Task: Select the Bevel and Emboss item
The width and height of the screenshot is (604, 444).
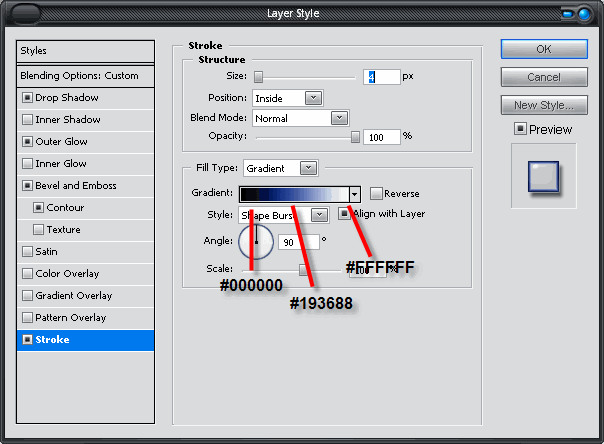Action: pyautogui.click(x=76, y=186)
